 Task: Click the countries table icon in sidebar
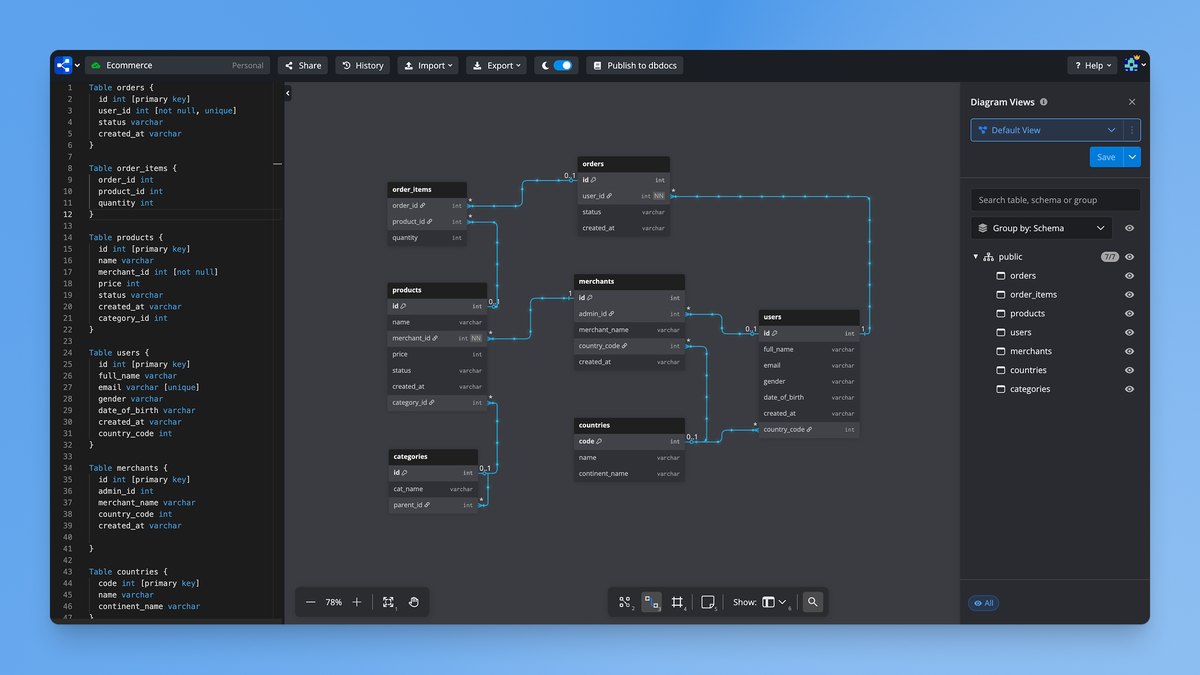coord(1001,370)
